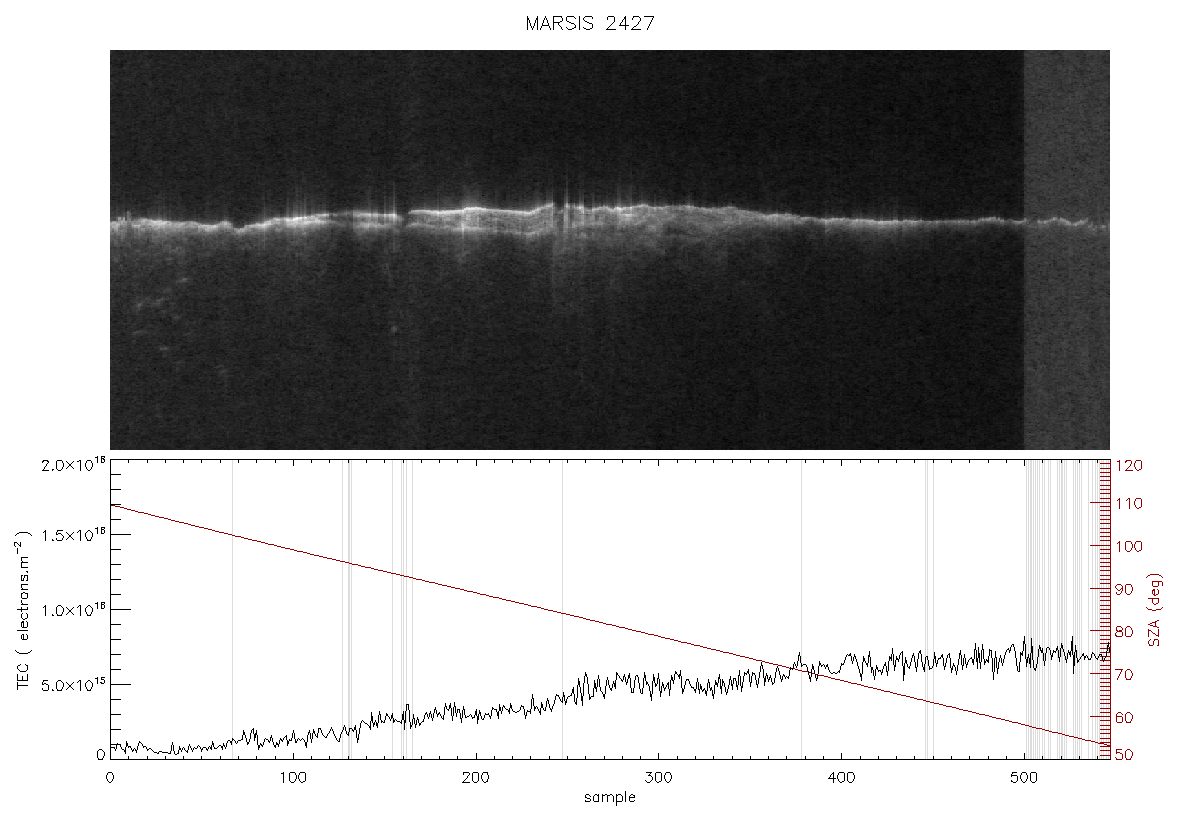Click the 1.0×10^16 TEC tick label

click(74, 610)
